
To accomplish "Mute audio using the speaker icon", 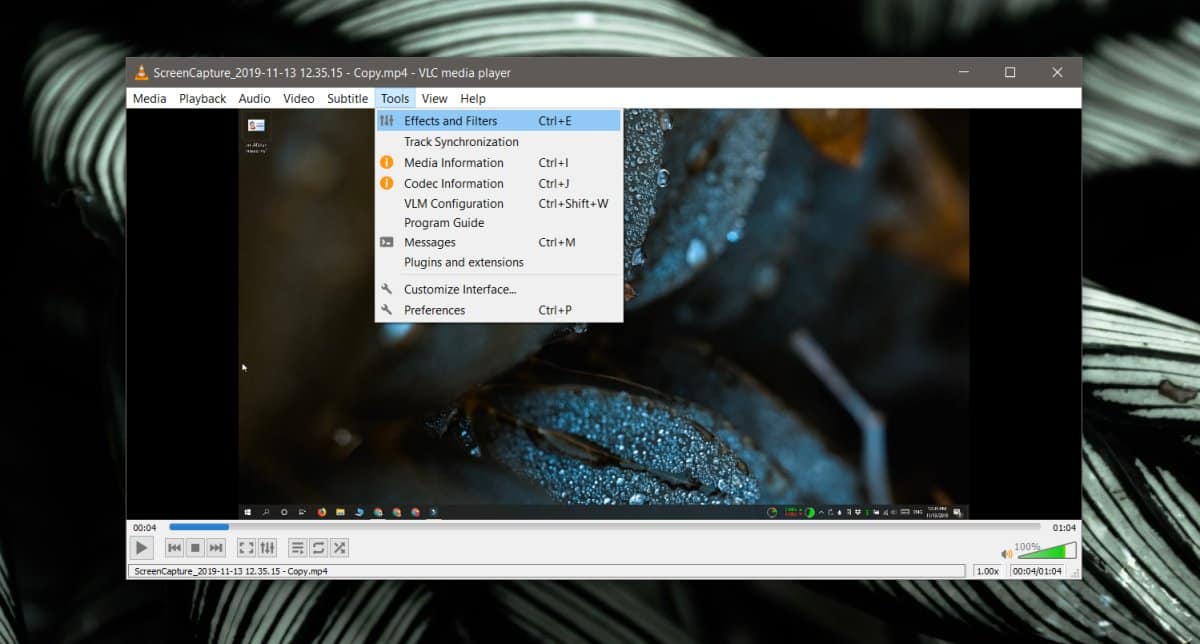I will pos(1007,553).
